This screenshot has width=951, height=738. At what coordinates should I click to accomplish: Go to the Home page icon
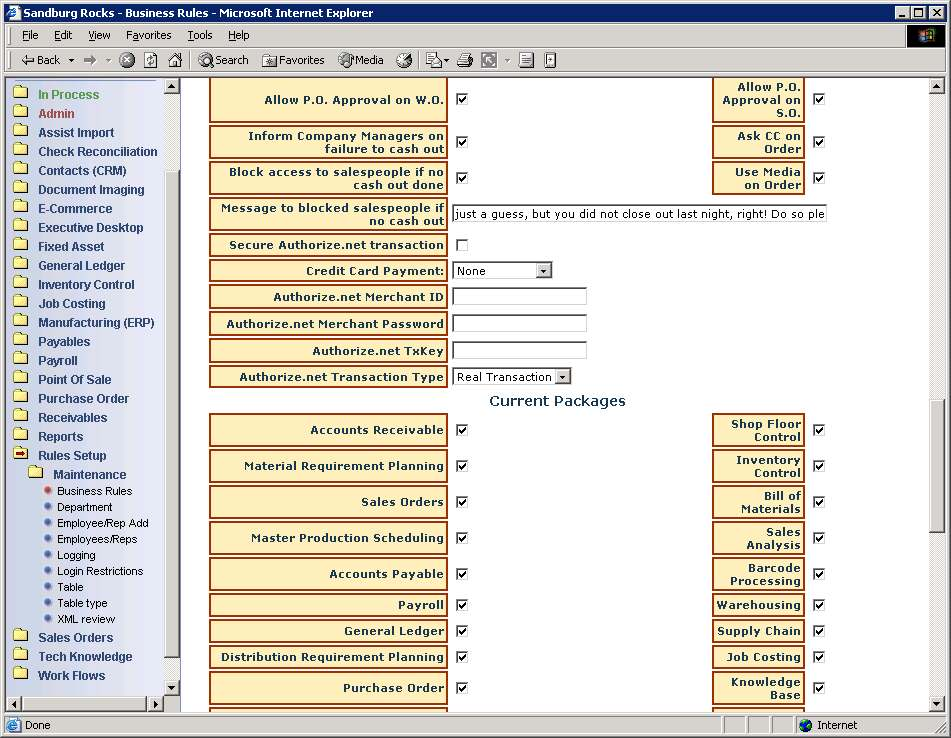click(175, 60)
